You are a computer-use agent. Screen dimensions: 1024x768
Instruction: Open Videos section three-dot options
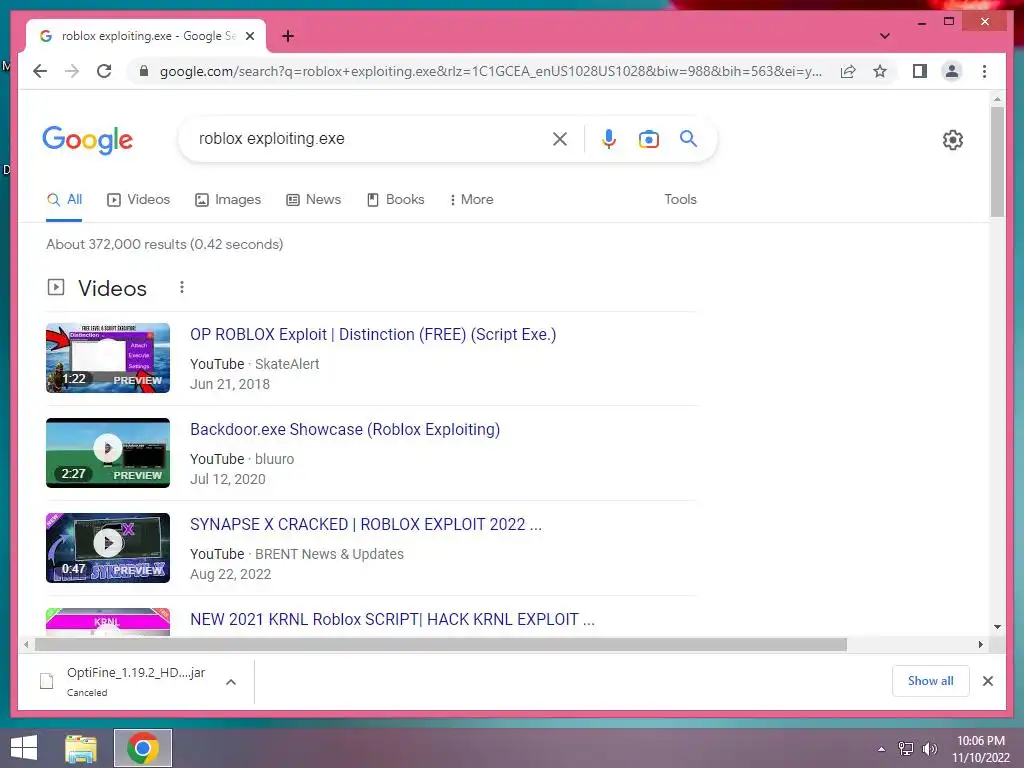pos(182,287)
